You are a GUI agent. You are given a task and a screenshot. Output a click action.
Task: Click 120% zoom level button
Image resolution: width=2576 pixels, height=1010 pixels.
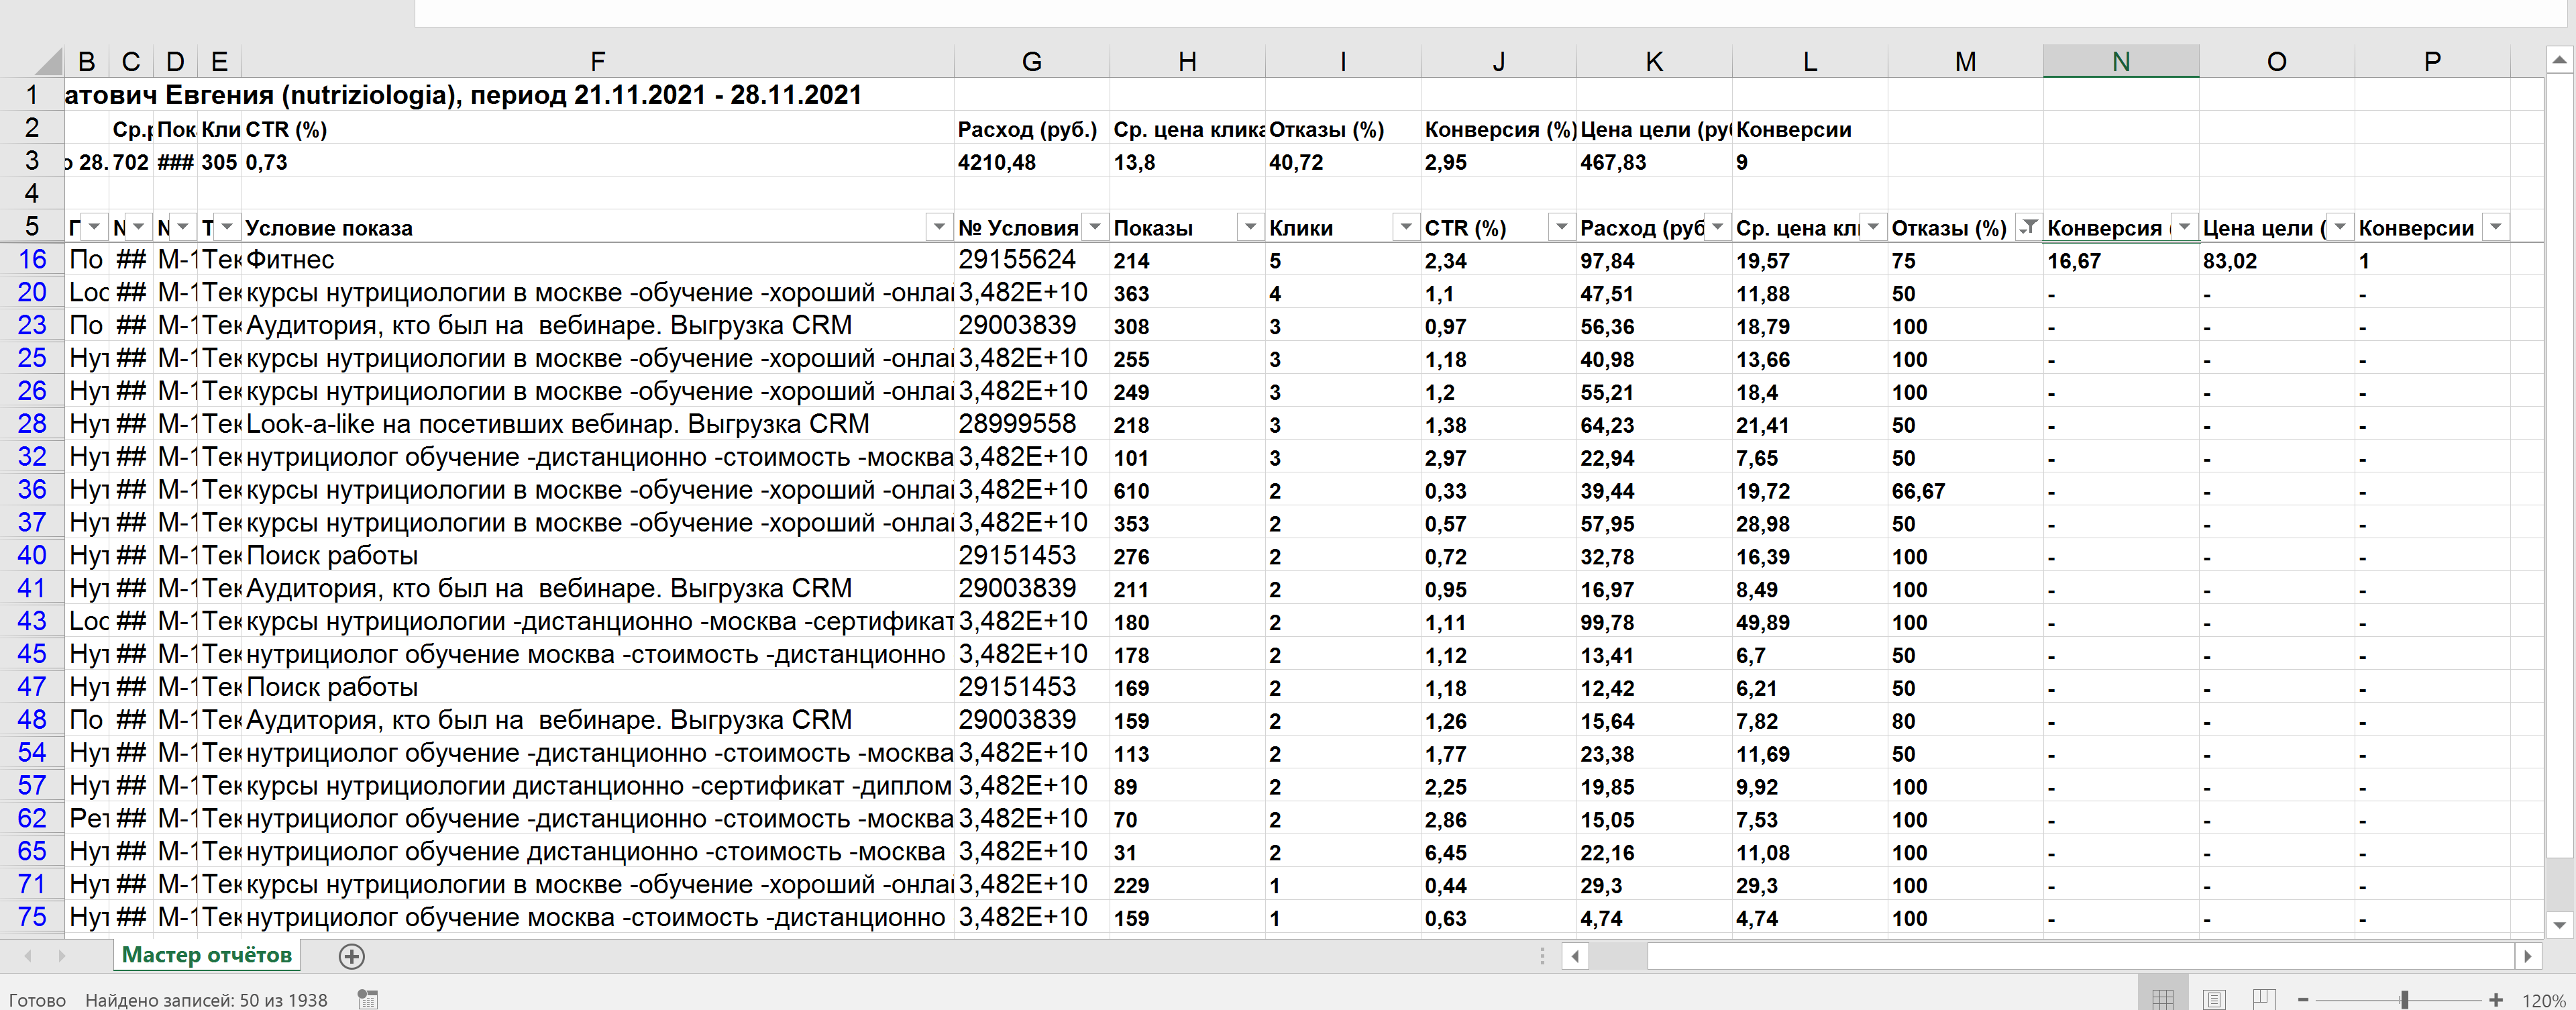point(2542,999)
